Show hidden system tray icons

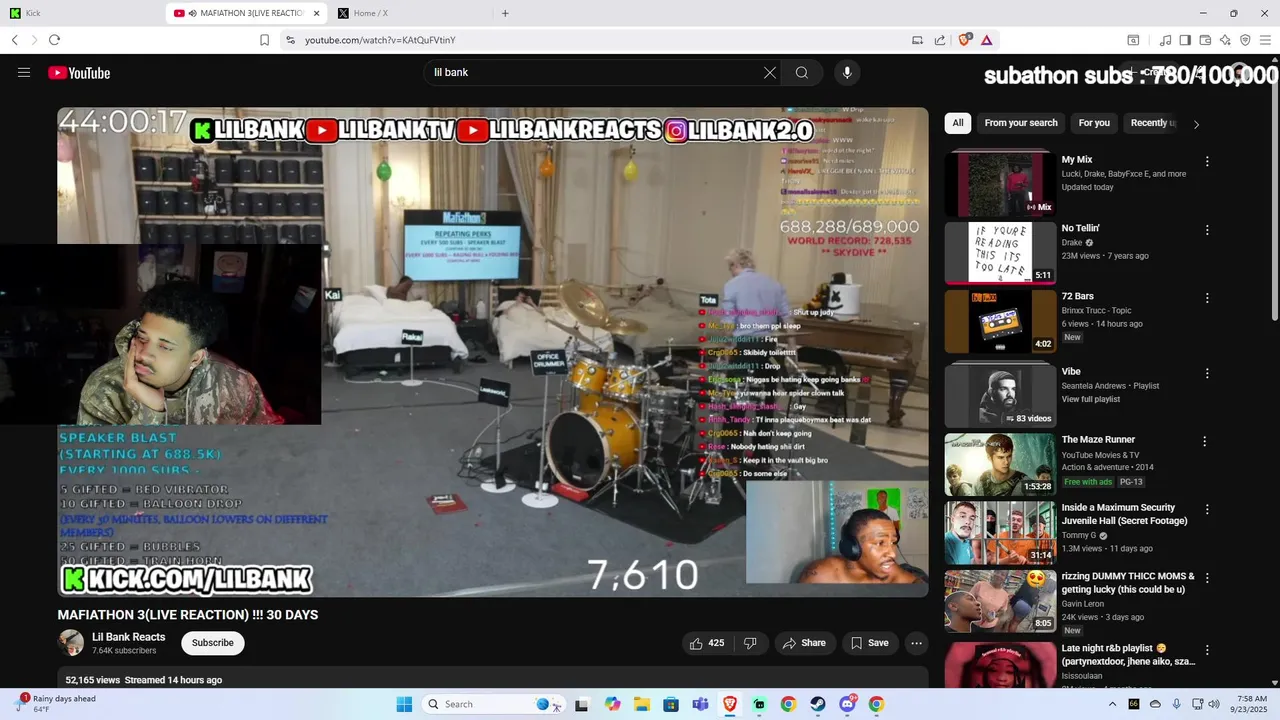[x=1112, y=704]
